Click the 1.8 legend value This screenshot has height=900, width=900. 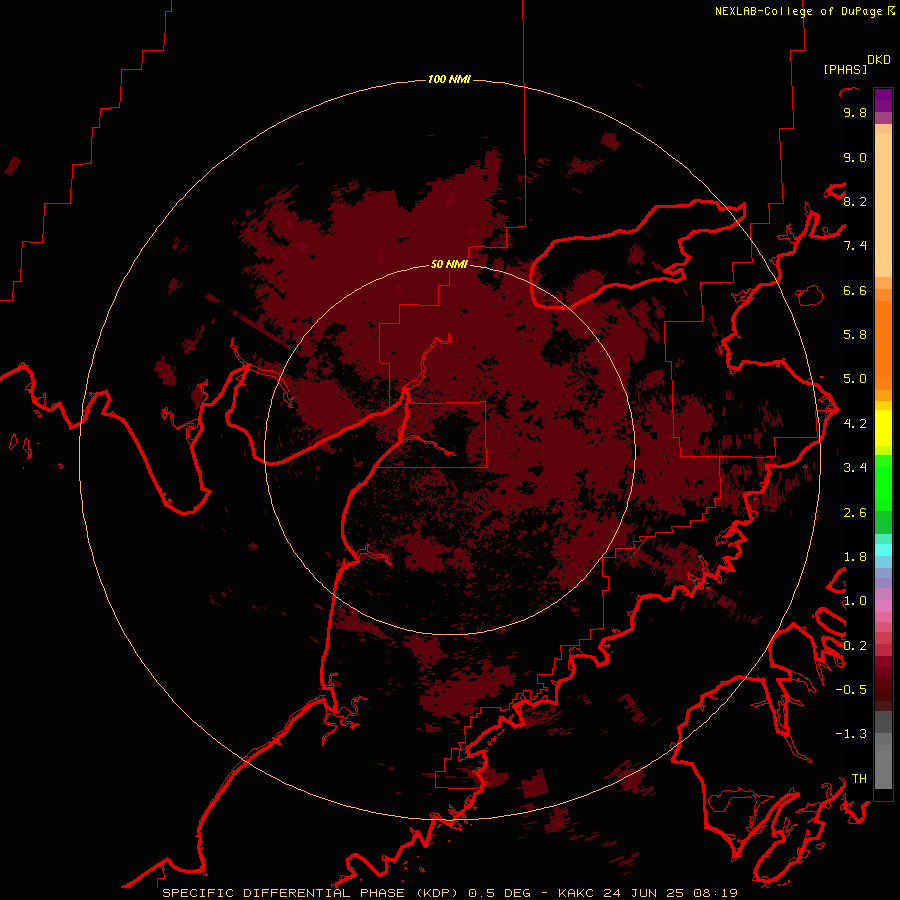(855, 557)
